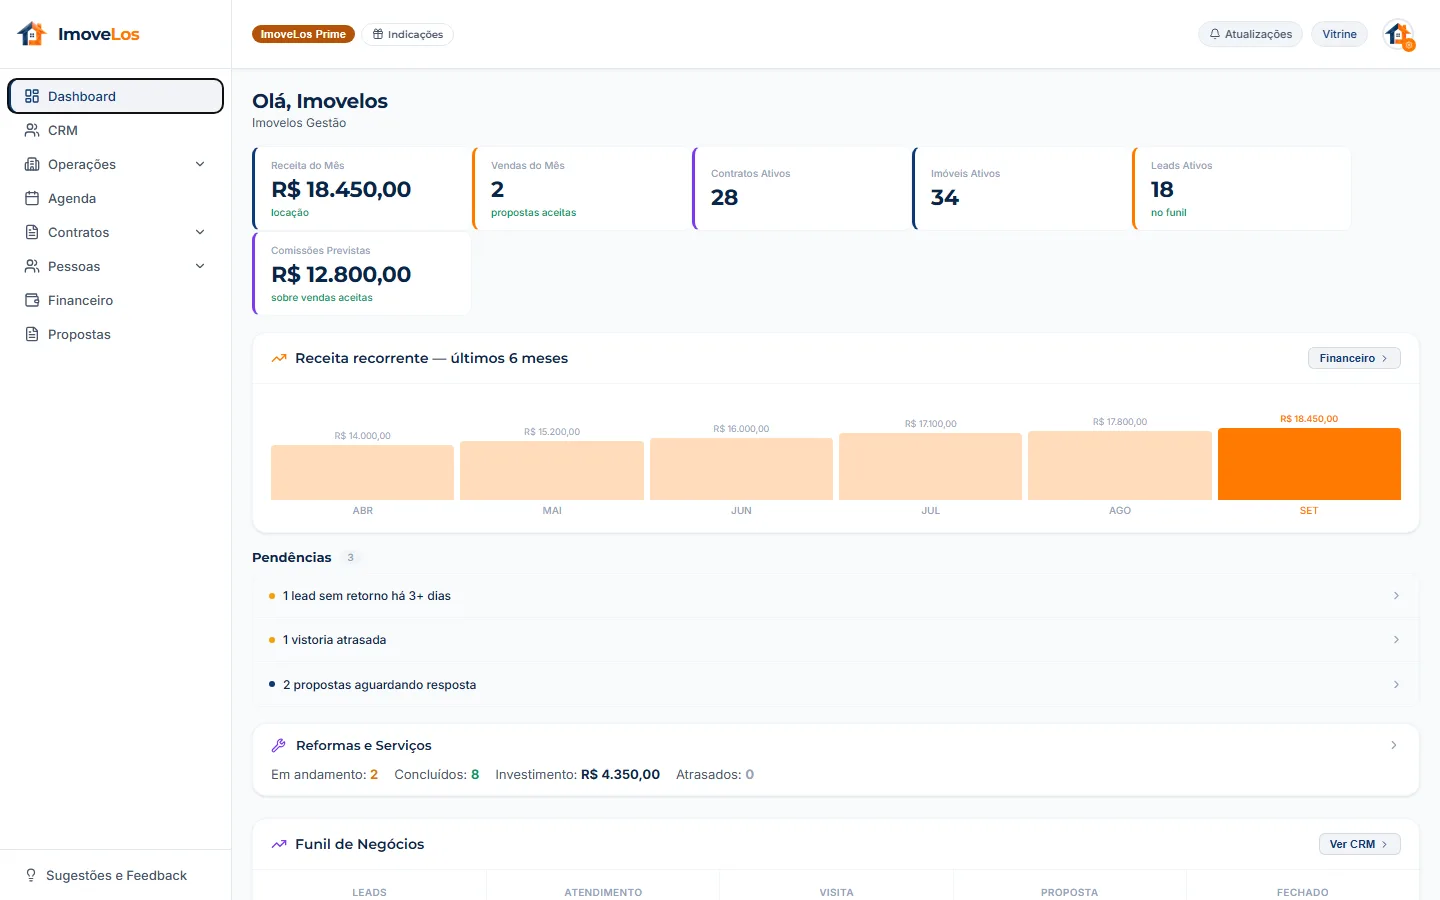Click the gift icon in Indicações
The image size is (1440, 900).
point(378,34)
